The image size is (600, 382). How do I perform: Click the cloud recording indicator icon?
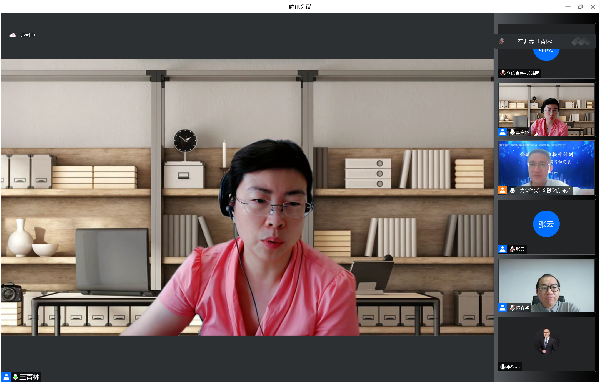(x=13, y=35)
